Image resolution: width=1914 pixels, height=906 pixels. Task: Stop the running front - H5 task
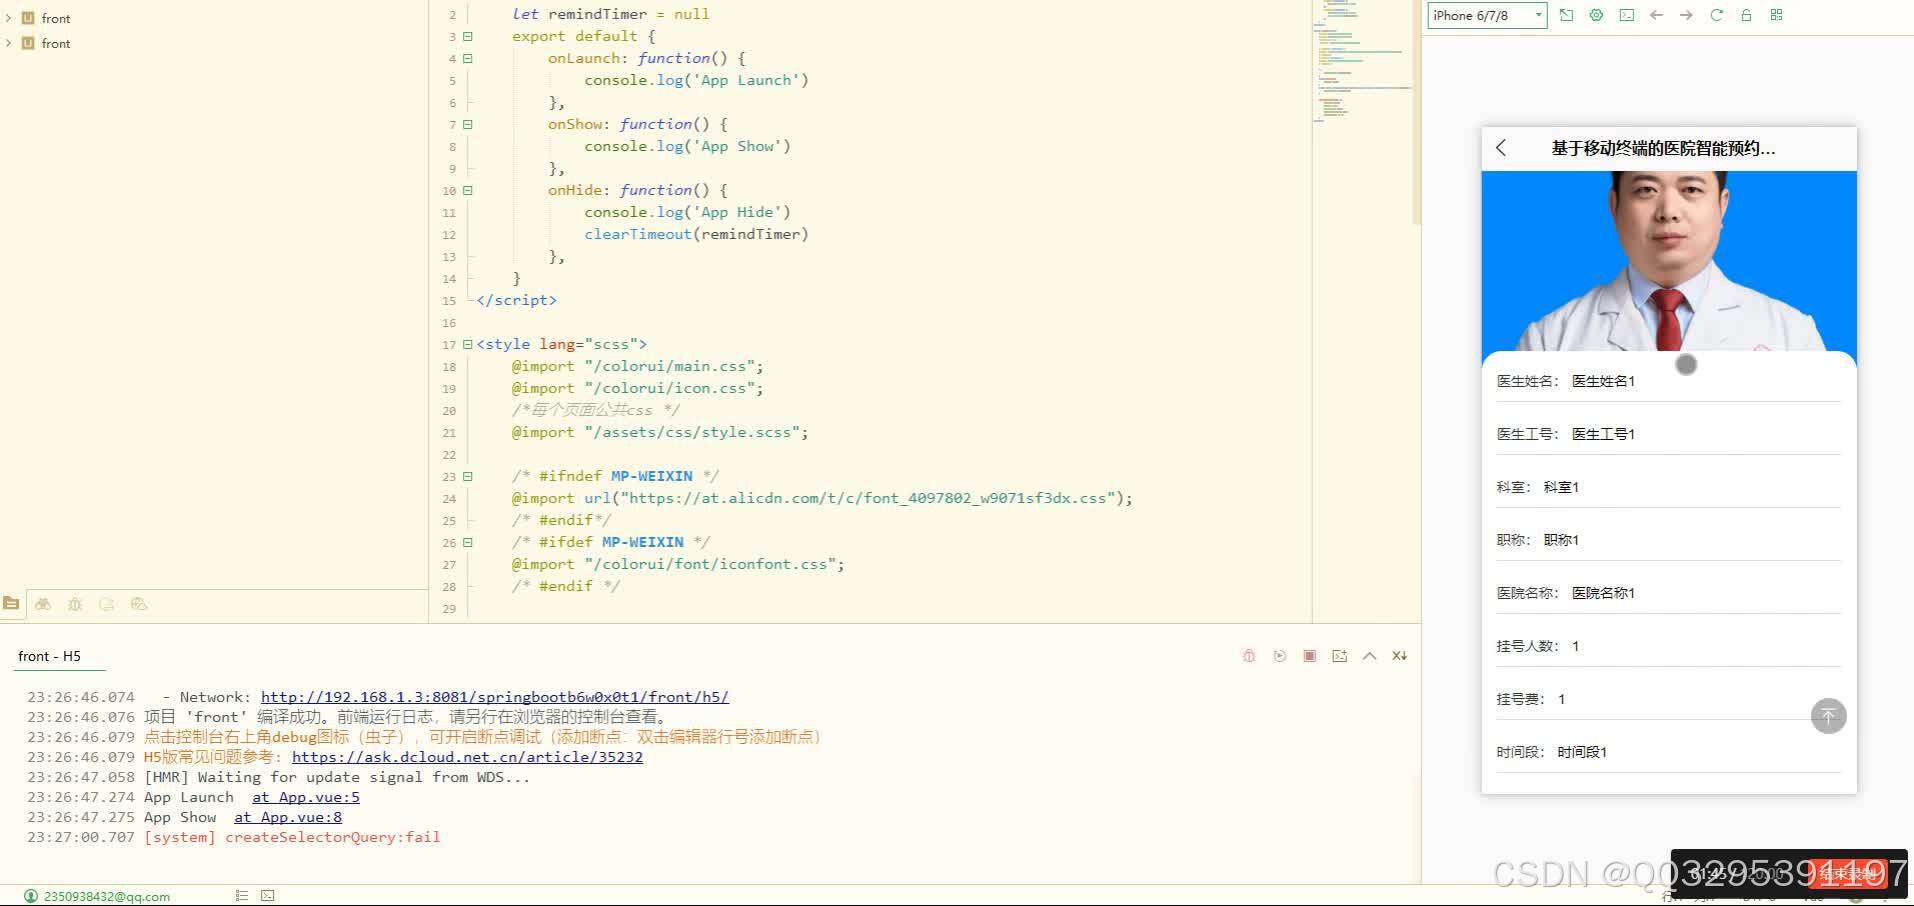(1309, 656)
